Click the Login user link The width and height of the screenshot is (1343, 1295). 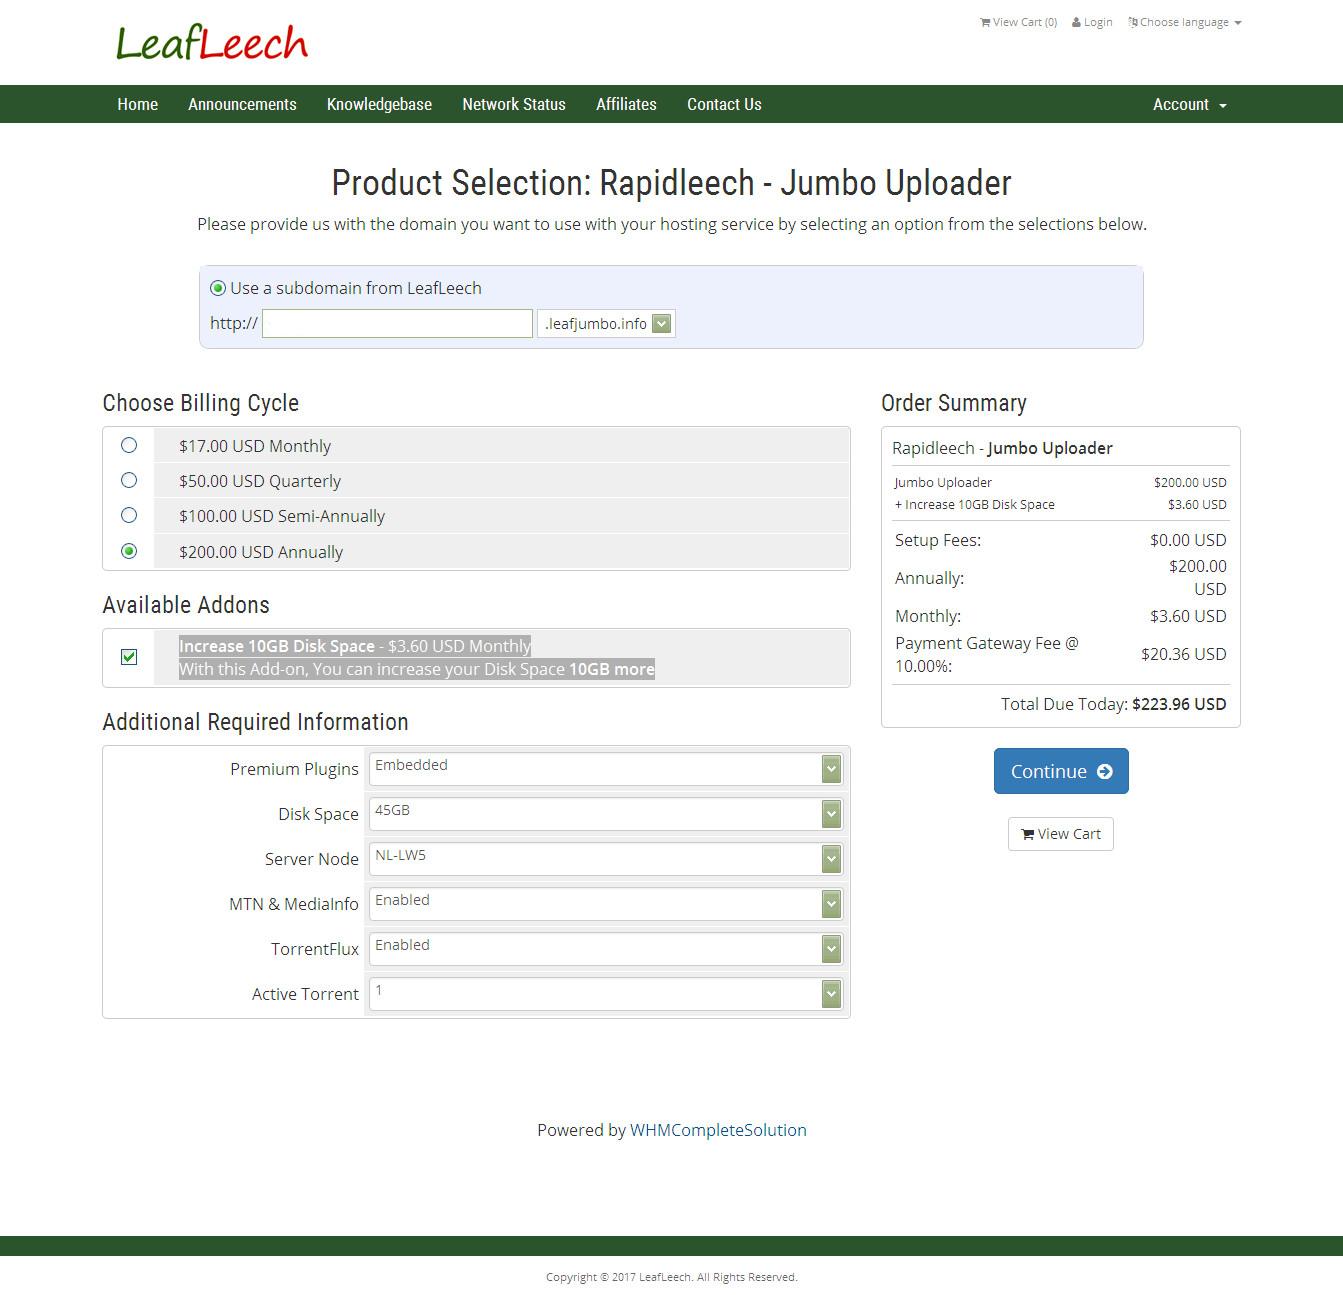(x=1092, y=22)
